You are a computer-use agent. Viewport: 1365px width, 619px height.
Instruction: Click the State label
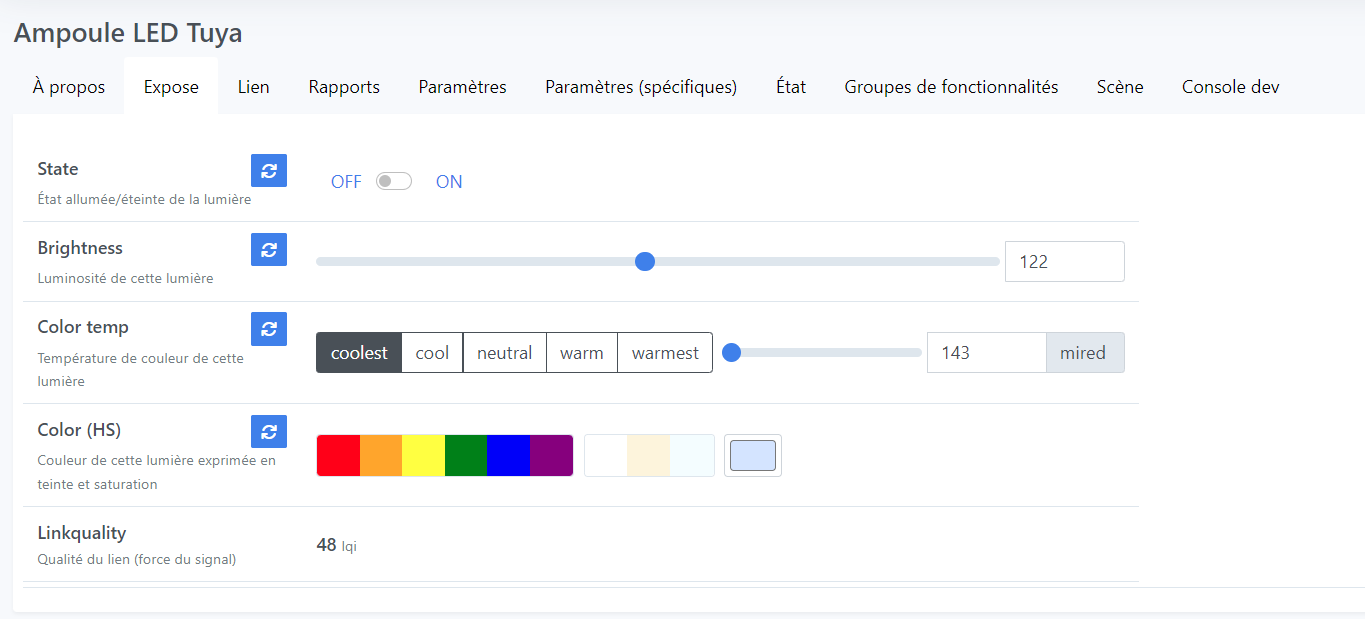[x=58, y=169]
